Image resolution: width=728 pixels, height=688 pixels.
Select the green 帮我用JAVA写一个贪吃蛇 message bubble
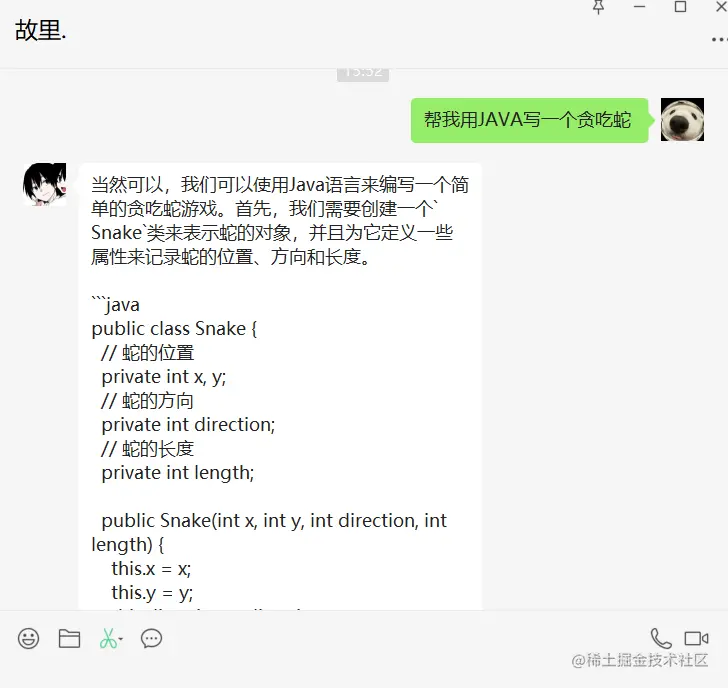pyautogui.click(x=529, y=120)
